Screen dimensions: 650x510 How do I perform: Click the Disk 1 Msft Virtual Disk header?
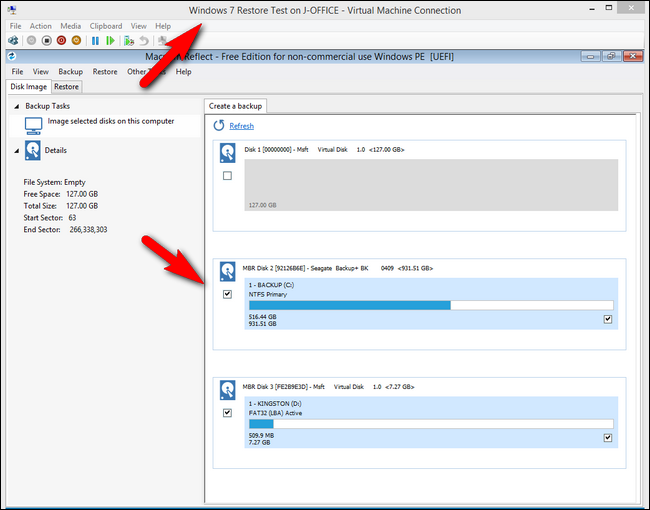pos(324,150)
